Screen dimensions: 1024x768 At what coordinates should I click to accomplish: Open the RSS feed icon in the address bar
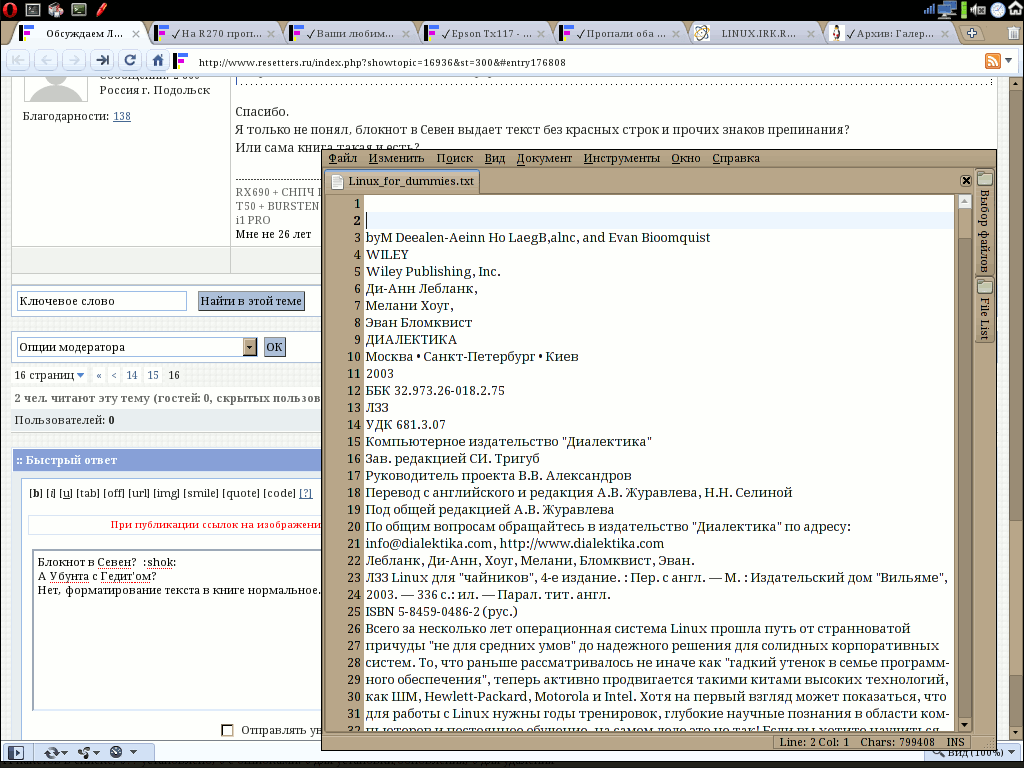click(993, 61)
